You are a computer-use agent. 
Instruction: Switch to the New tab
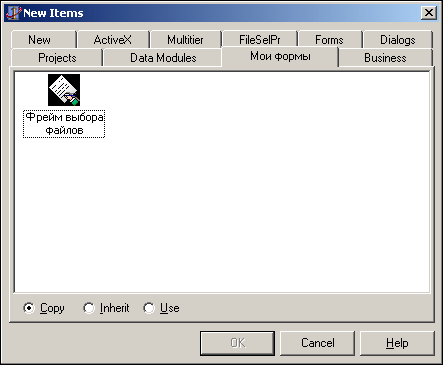(x=43, y=40)
